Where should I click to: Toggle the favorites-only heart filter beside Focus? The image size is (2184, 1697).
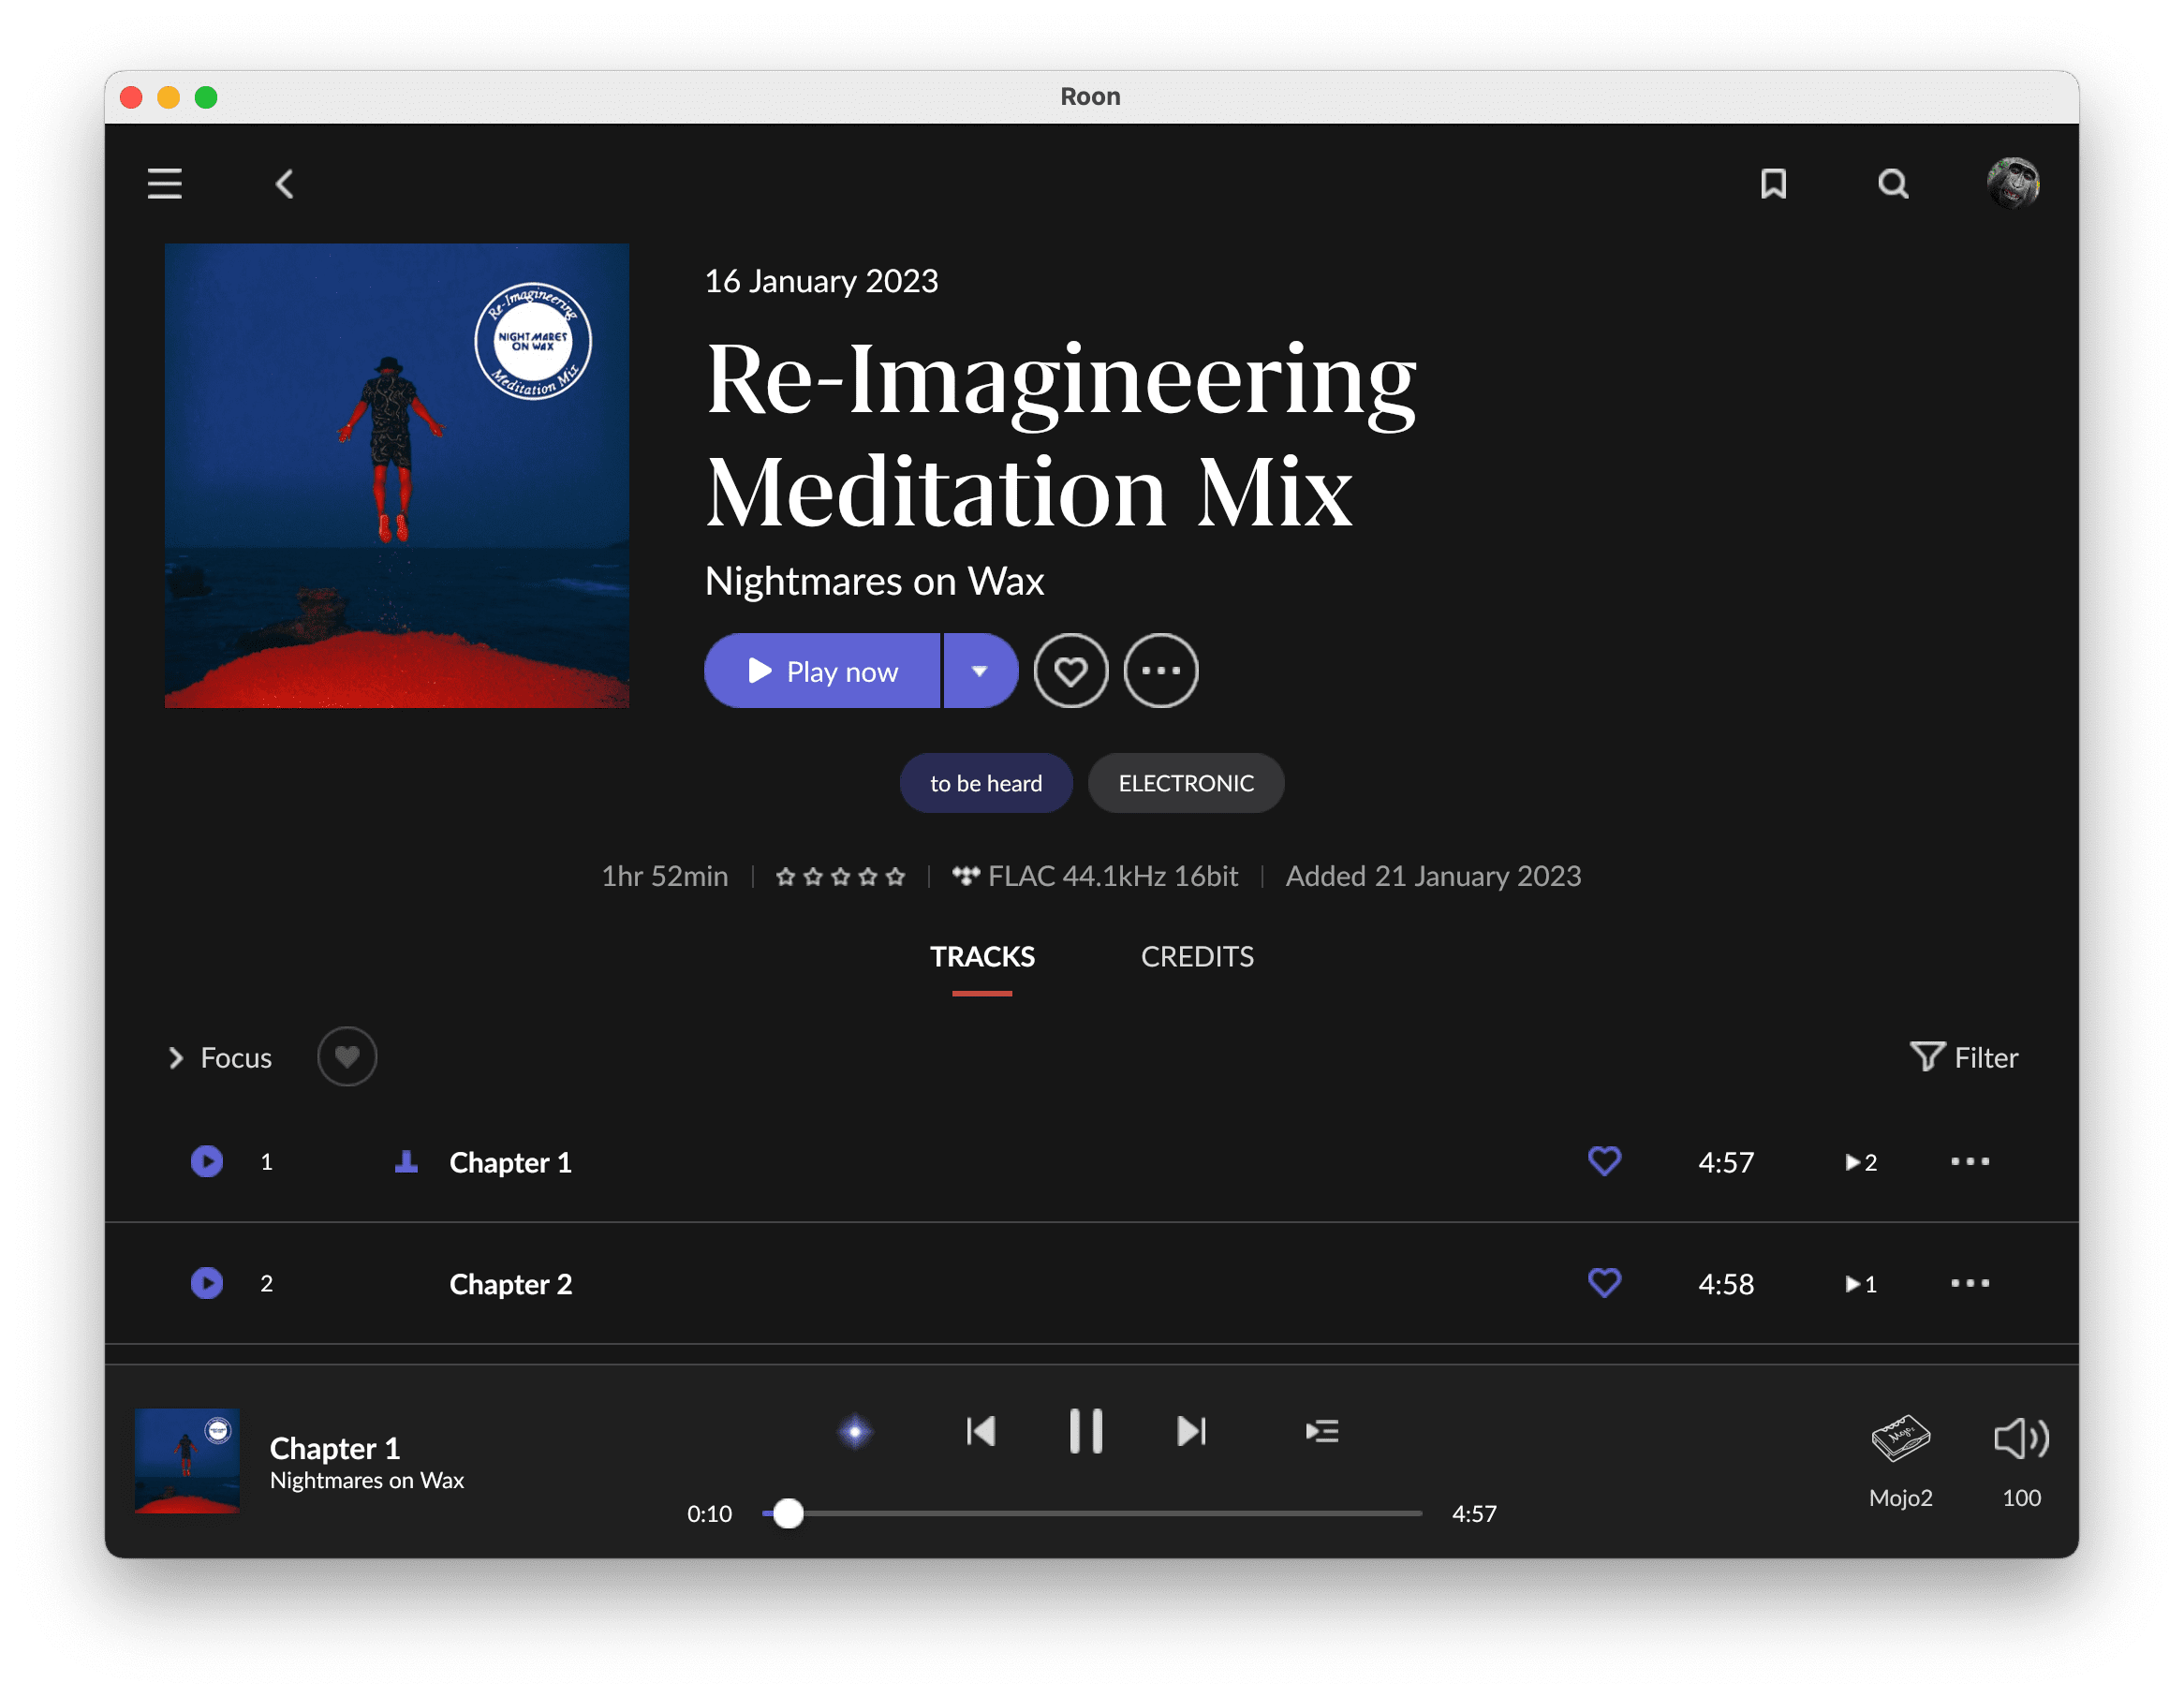pyautogui.click(x=347, y=1057)
